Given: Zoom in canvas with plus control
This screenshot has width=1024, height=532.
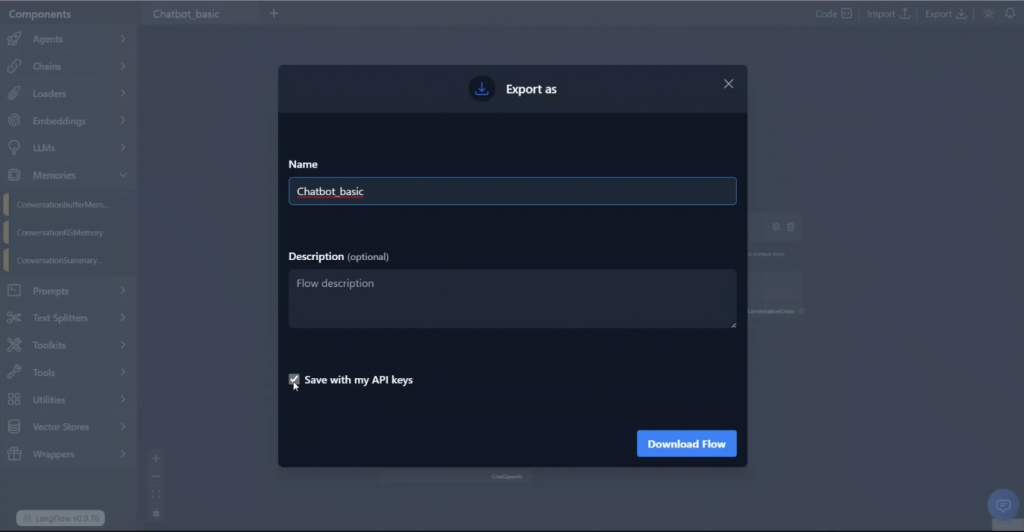Looking at the screenshot, I should tap(156, 459).
